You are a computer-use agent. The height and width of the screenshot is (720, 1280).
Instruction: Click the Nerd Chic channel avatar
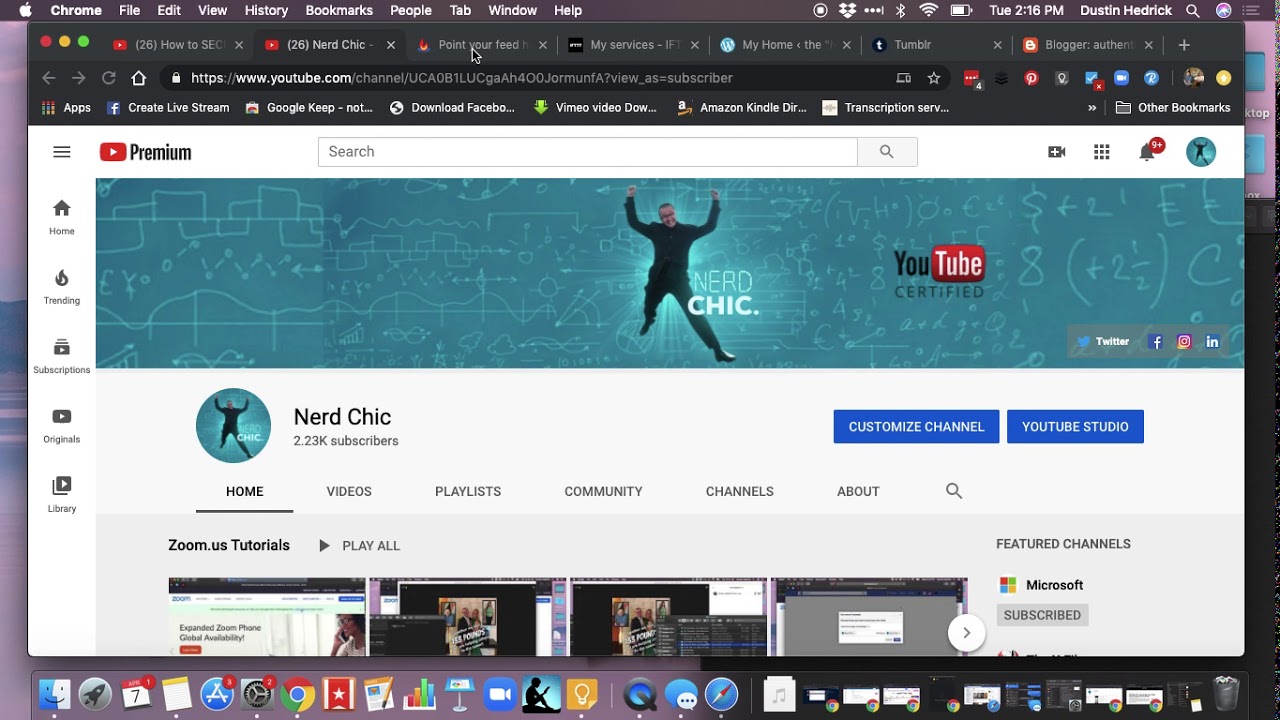233,426
